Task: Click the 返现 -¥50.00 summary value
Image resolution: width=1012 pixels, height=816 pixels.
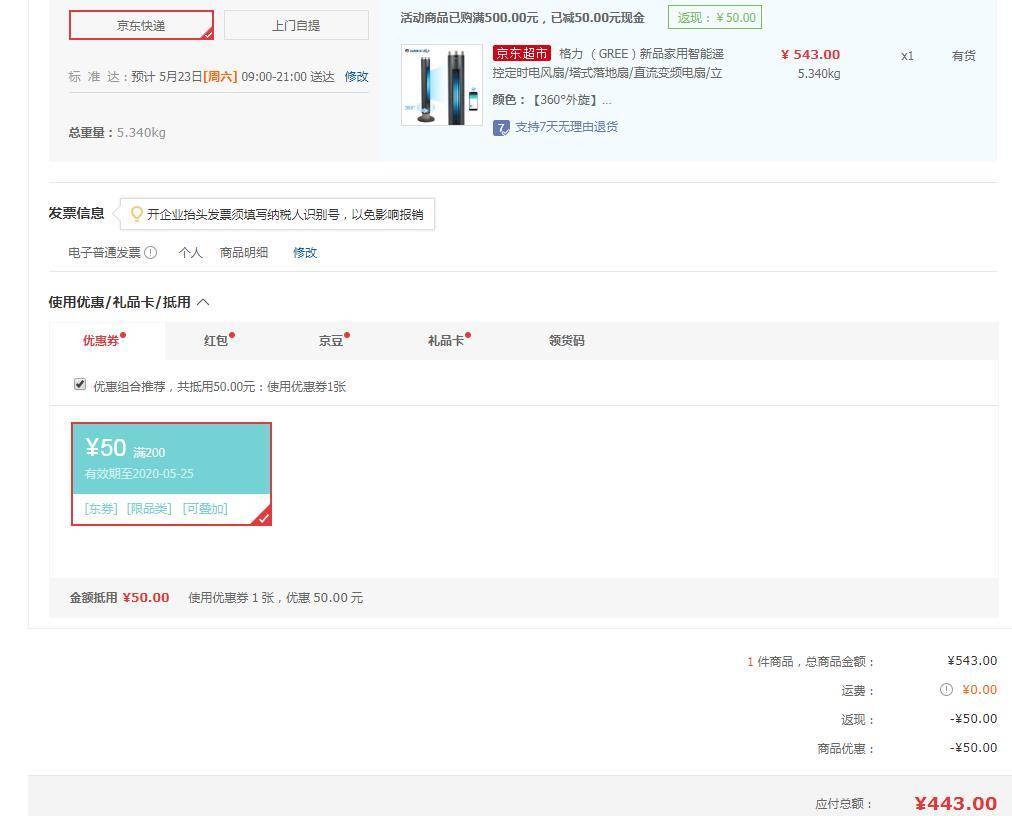Action: point(973,719)
